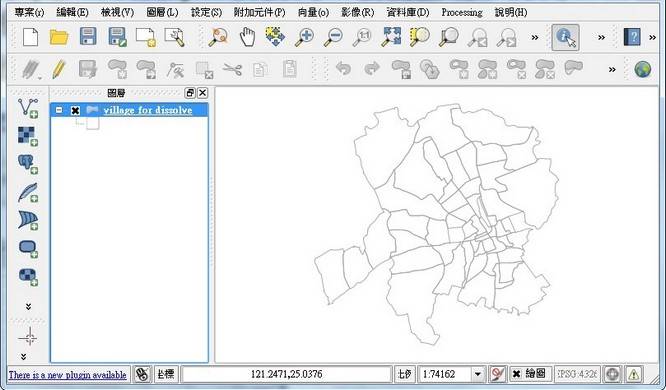Select the Zoom Out magnifier tool

(x=333, y=37)
